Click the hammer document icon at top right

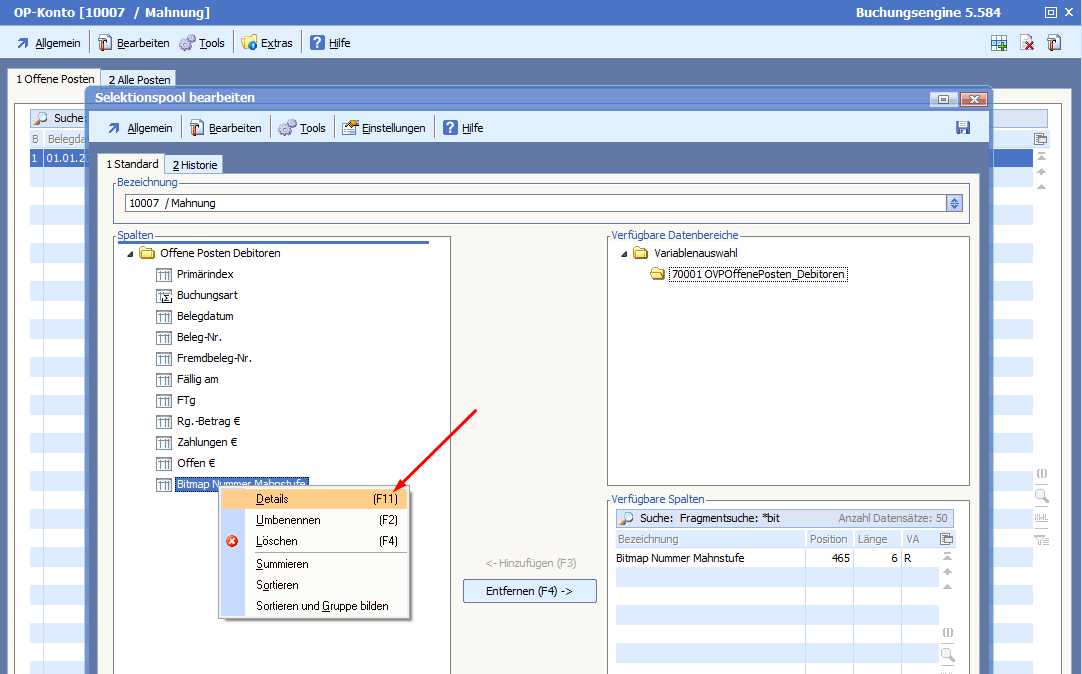click(x=1054, y=43)
